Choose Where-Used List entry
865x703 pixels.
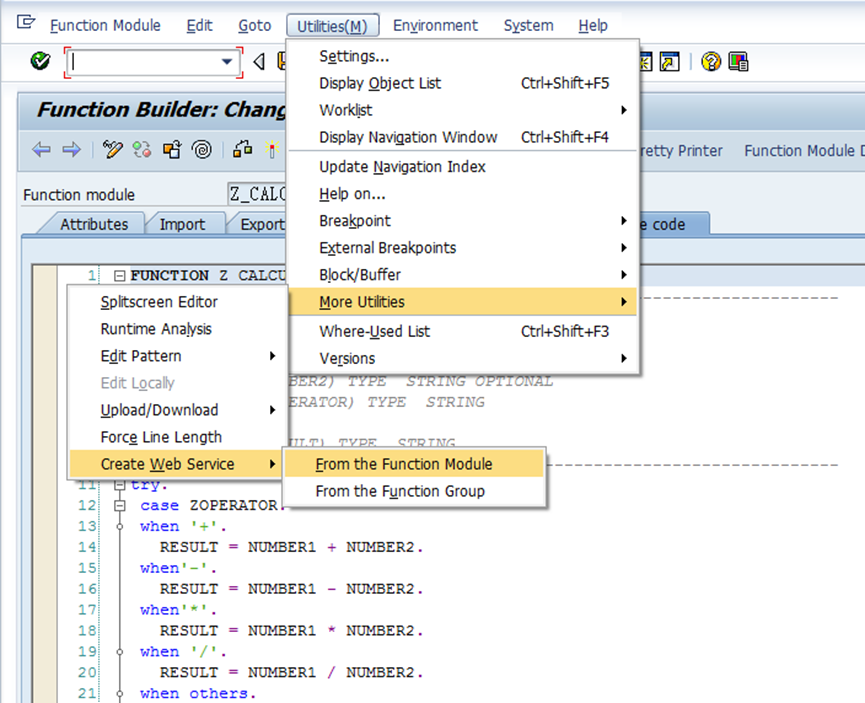[x=463, y=332]
